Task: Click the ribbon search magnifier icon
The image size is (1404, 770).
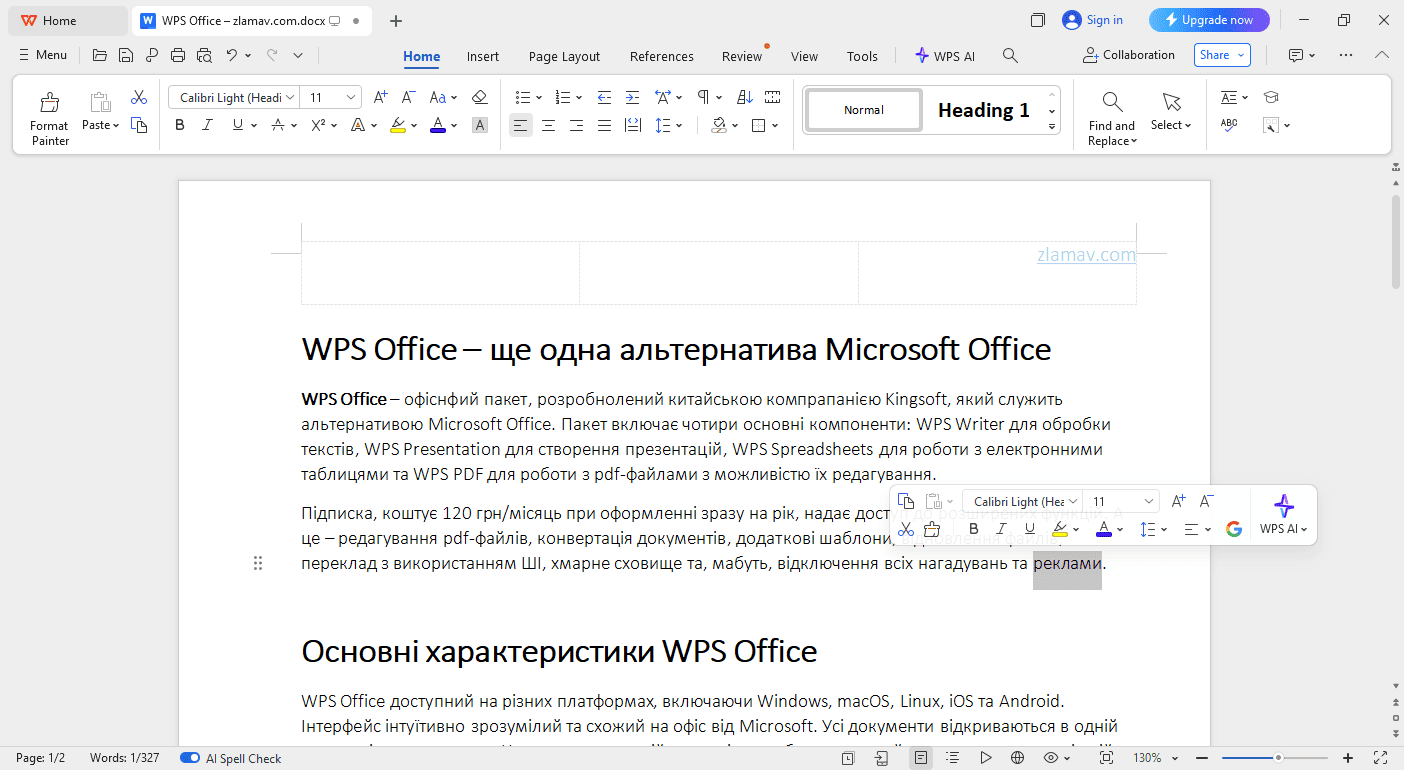Action: point(1010,56)
